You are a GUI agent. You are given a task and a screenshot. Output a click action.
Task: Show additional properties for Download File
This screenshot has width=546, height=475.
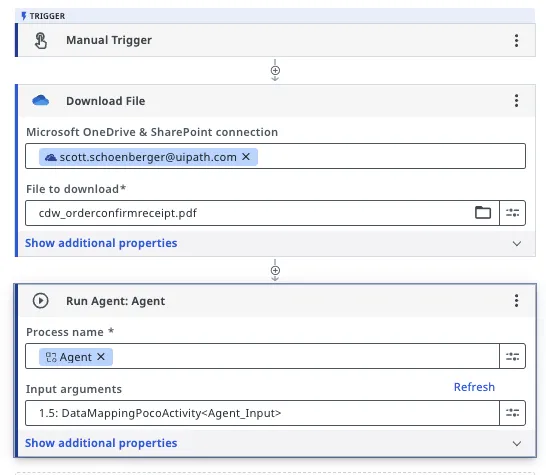101,243
